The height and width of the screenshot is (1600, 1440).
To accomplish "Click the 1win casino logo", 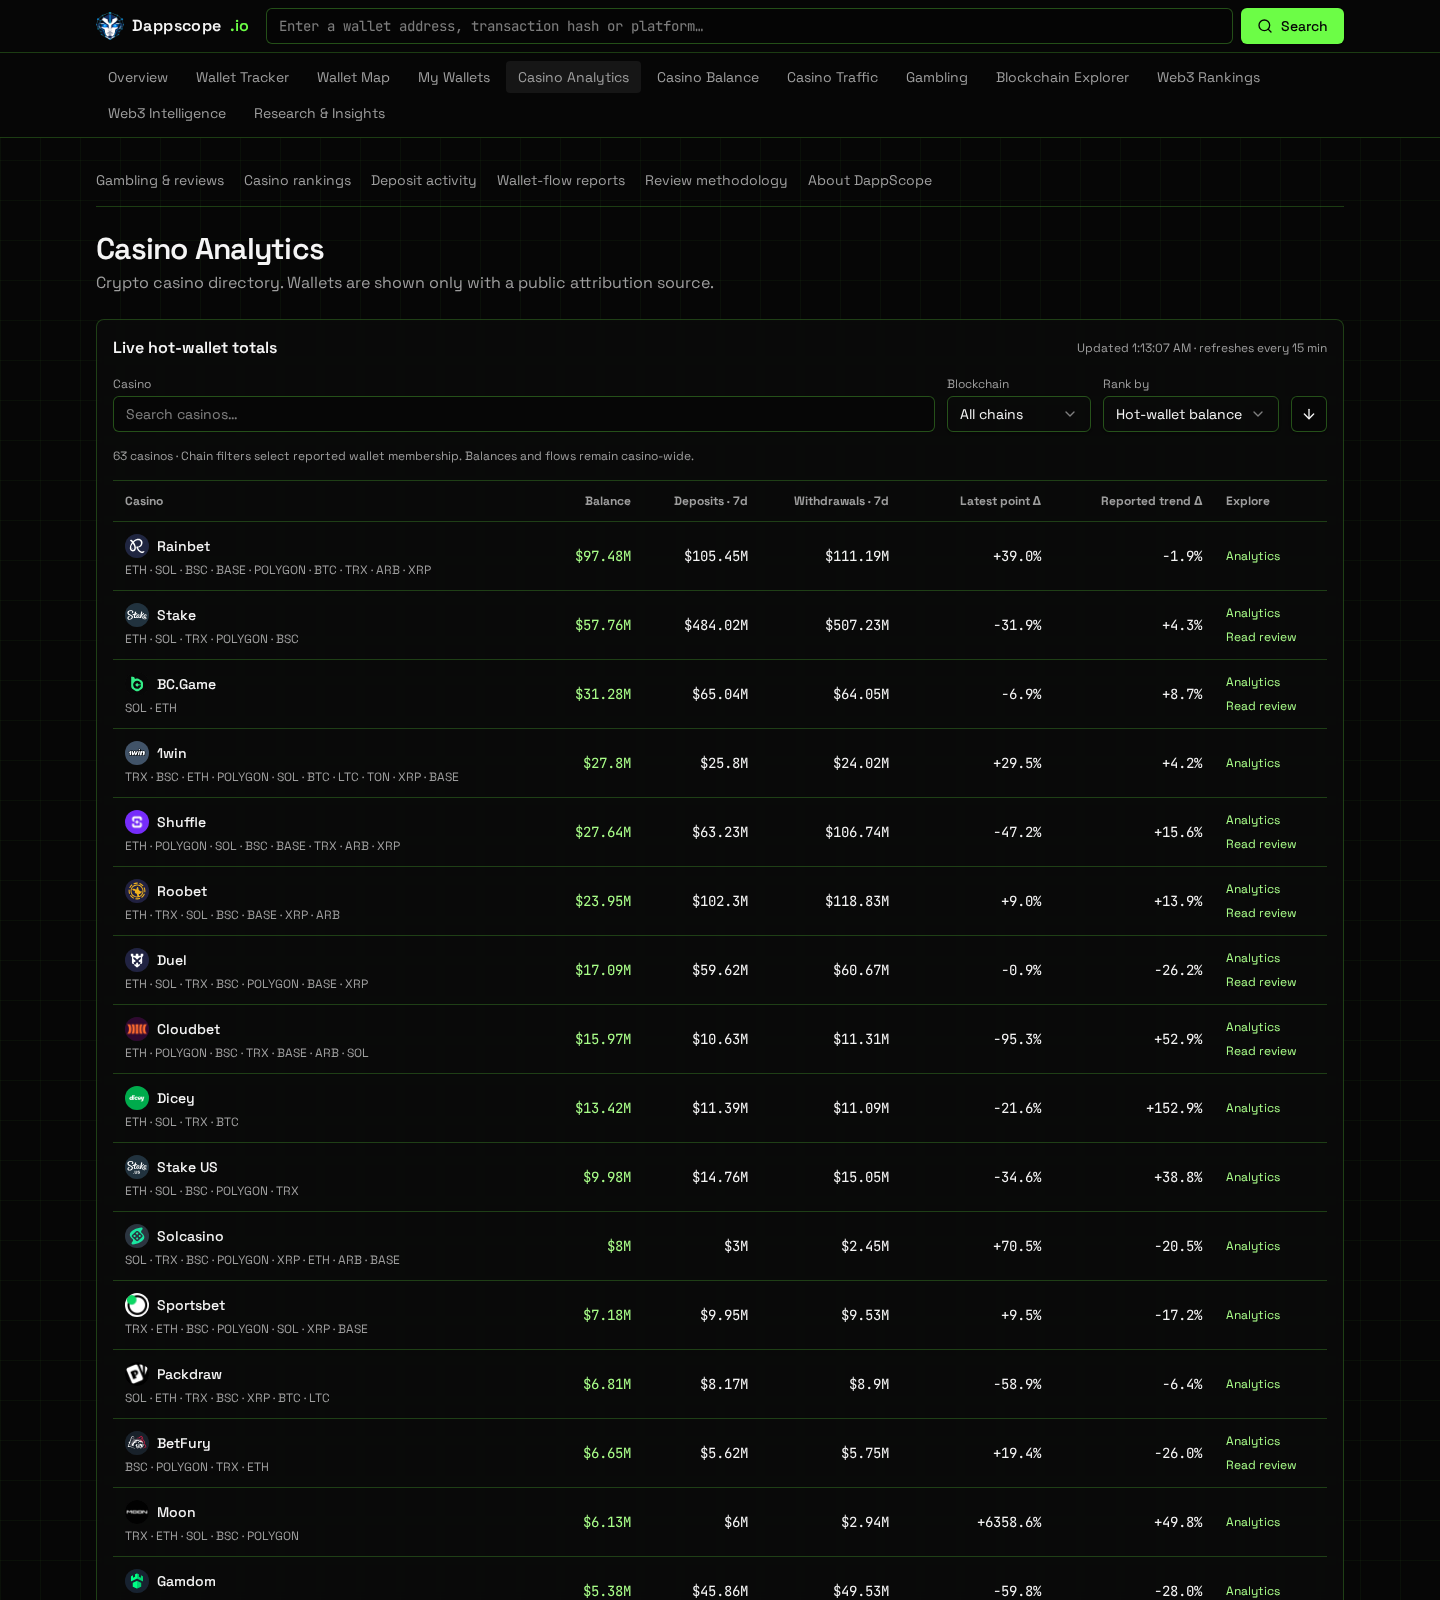I will pos(137,753).
